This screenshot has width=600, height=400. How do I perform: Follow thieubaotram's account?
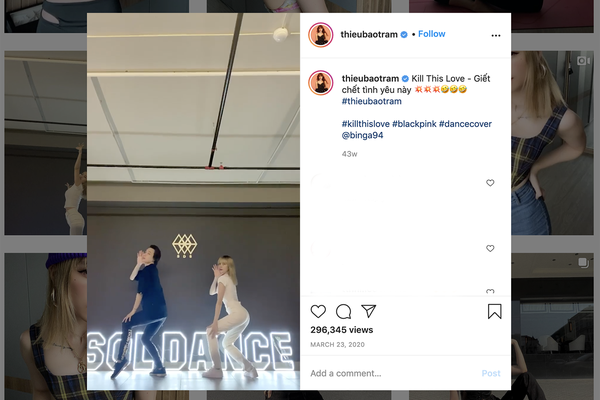[x=432, y=34]
